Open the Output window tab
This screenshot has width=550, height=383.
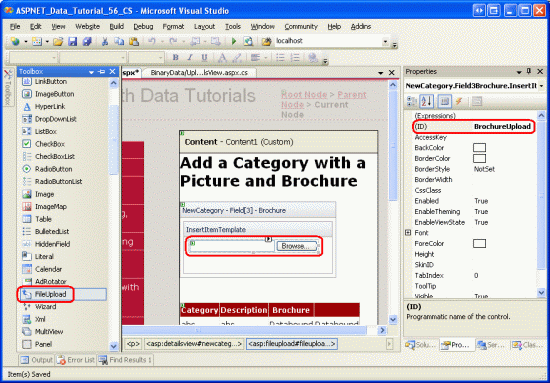[37, 360]
